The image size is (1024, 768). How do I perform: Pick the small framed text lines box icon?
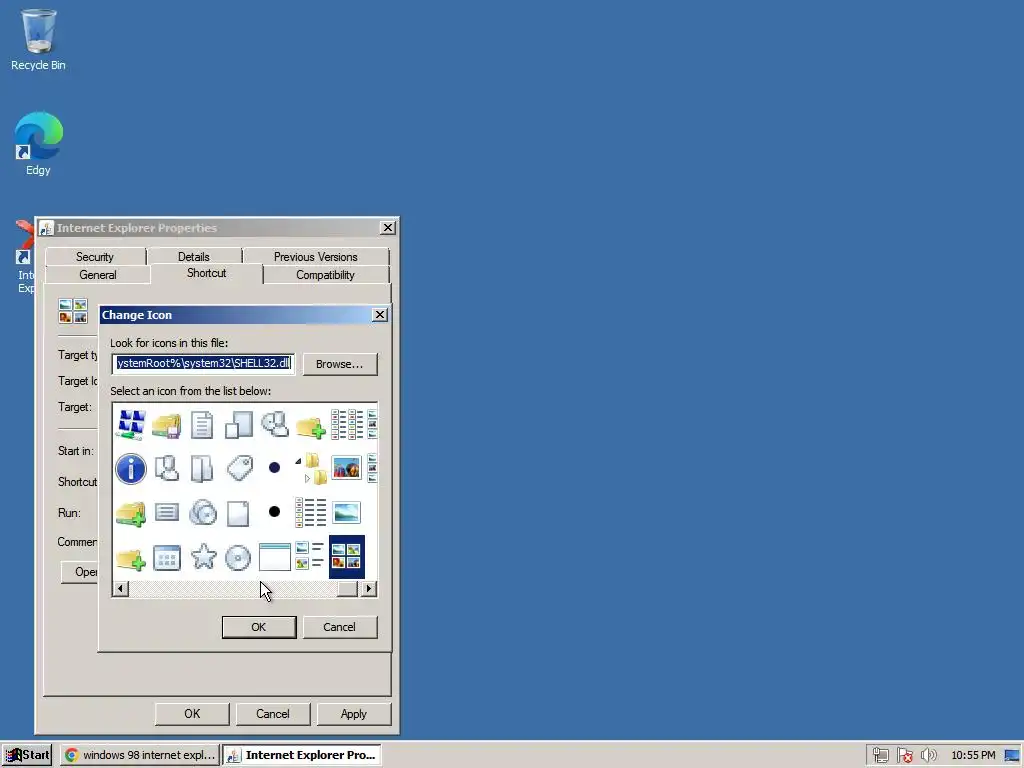click(167, 512)
